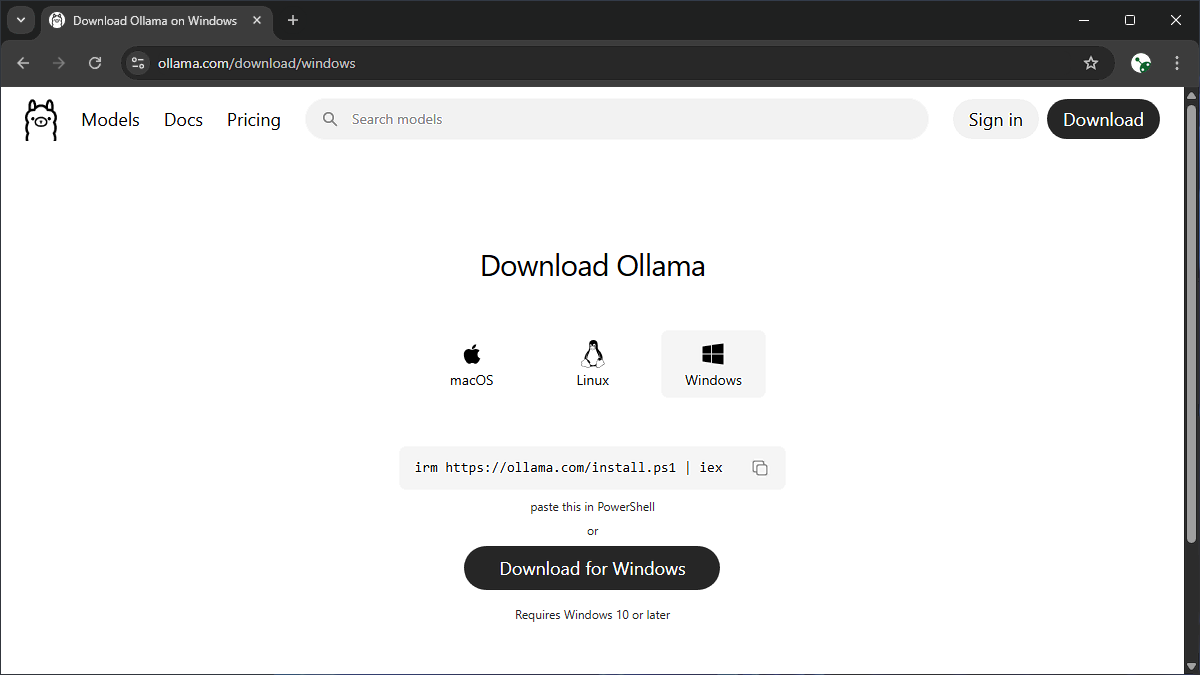Click the Sign in button
This screenshot has height=675, width=1200.
[x=996, y=119]
